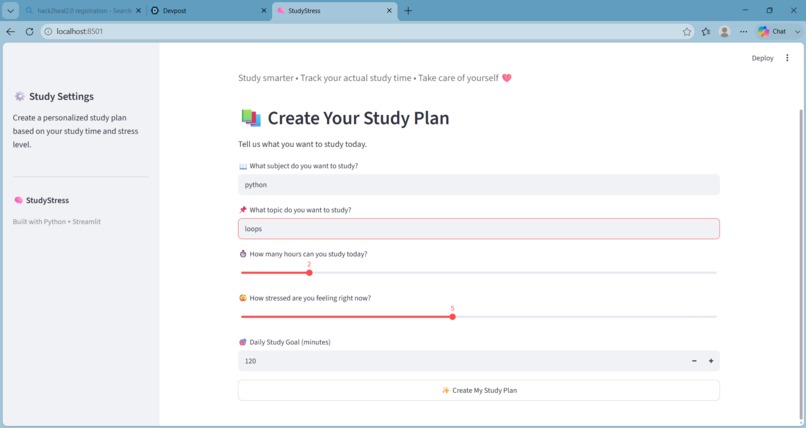Minimize the browser window

point(745,10)
